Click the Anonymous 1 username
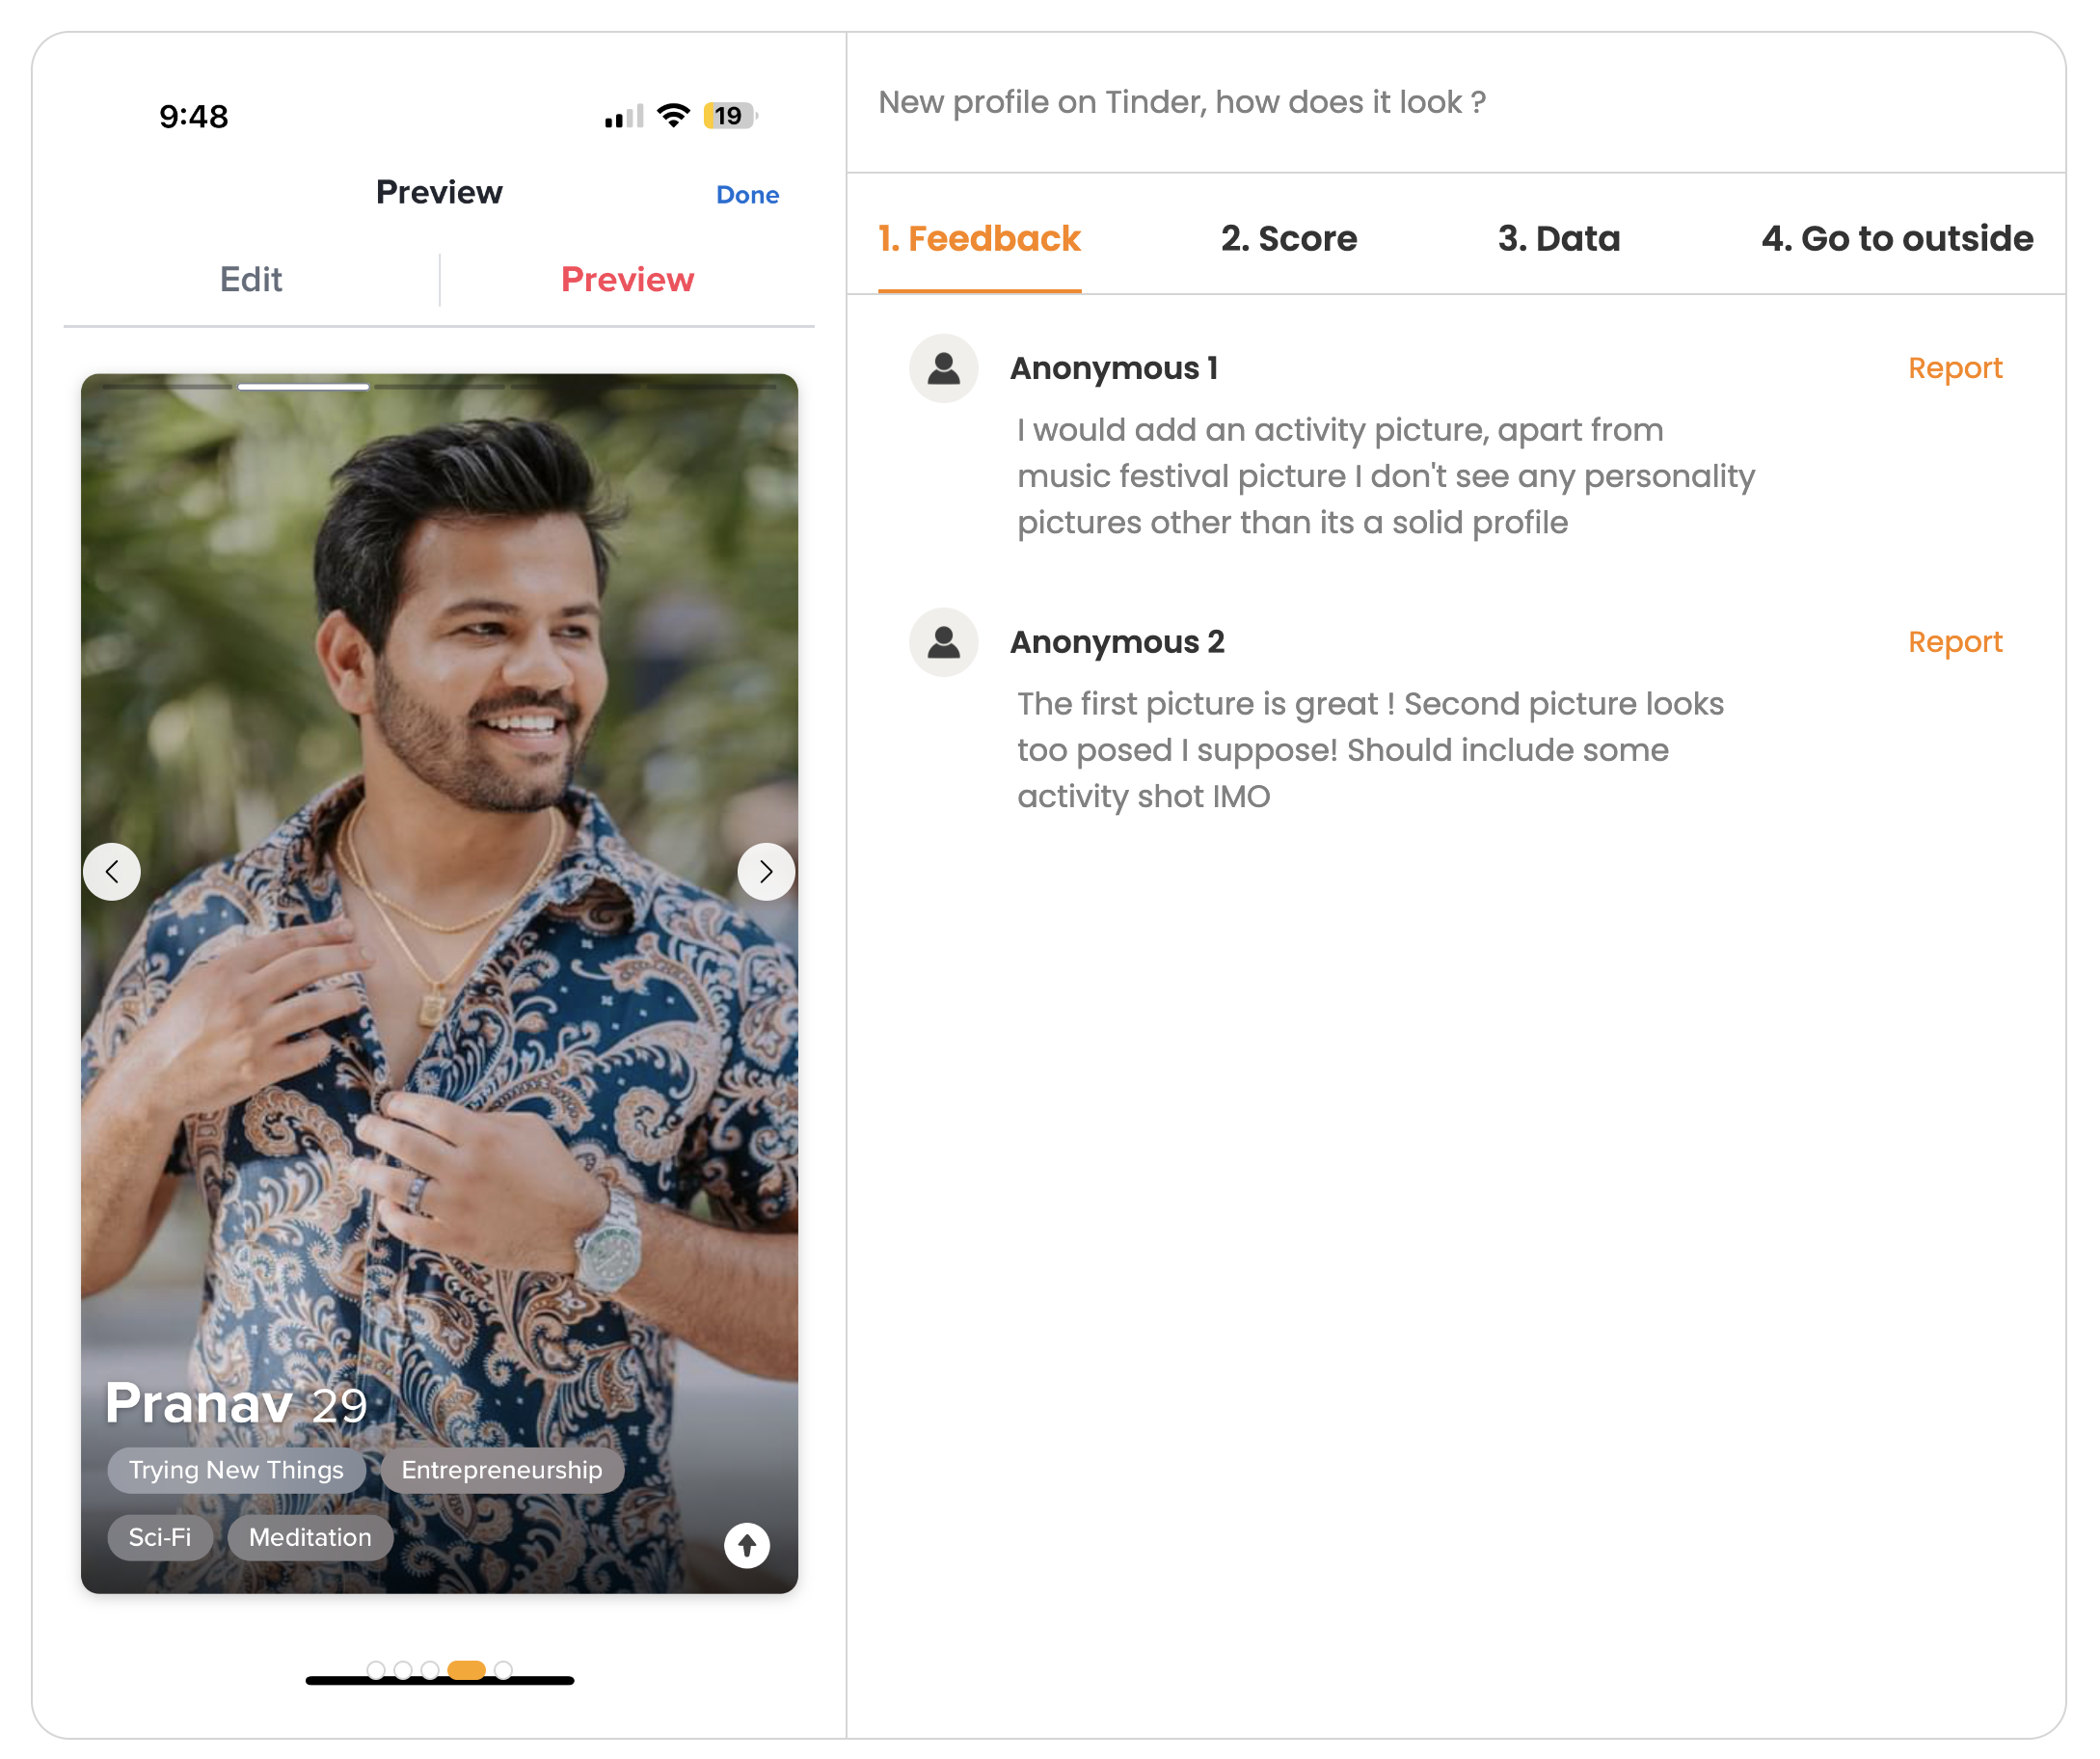The height and width of the screenshot is (1759, 2100). point(1115,369)
